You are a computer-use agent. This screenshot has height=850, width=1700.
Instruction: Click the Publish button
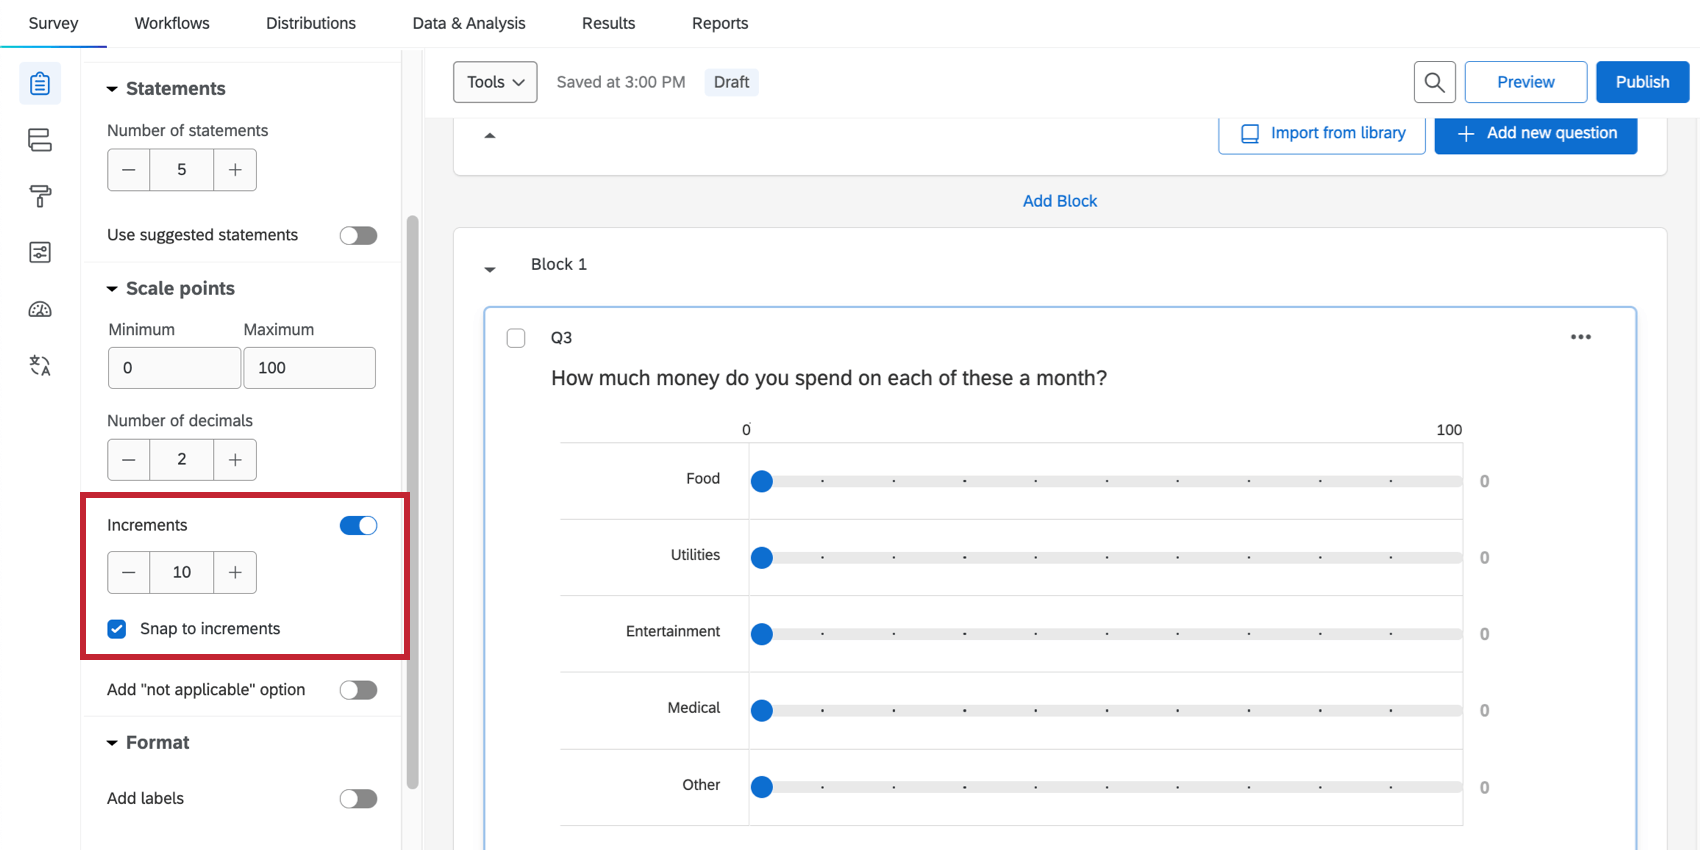tap(1642, 82)
